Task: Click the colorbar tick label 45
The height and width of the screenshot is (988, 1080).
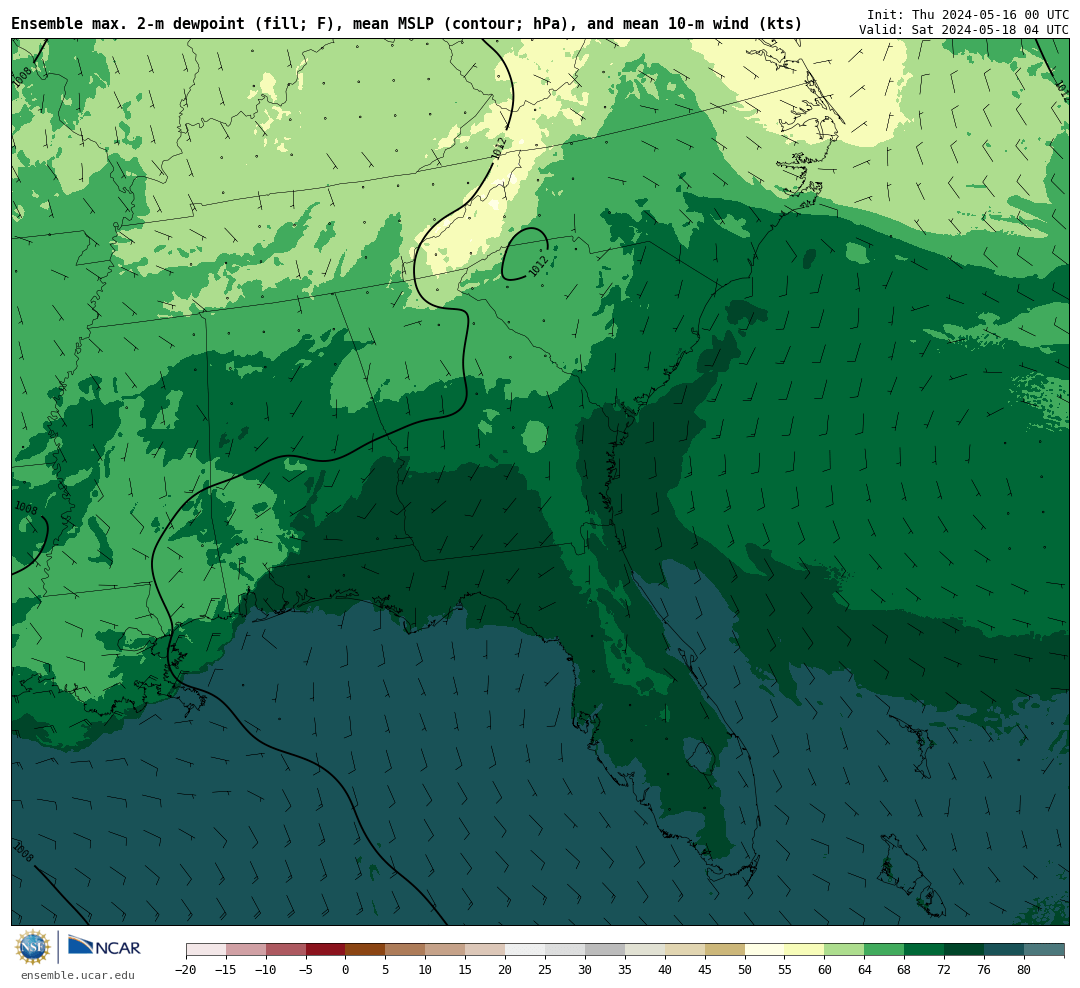Action: [705, 970]
